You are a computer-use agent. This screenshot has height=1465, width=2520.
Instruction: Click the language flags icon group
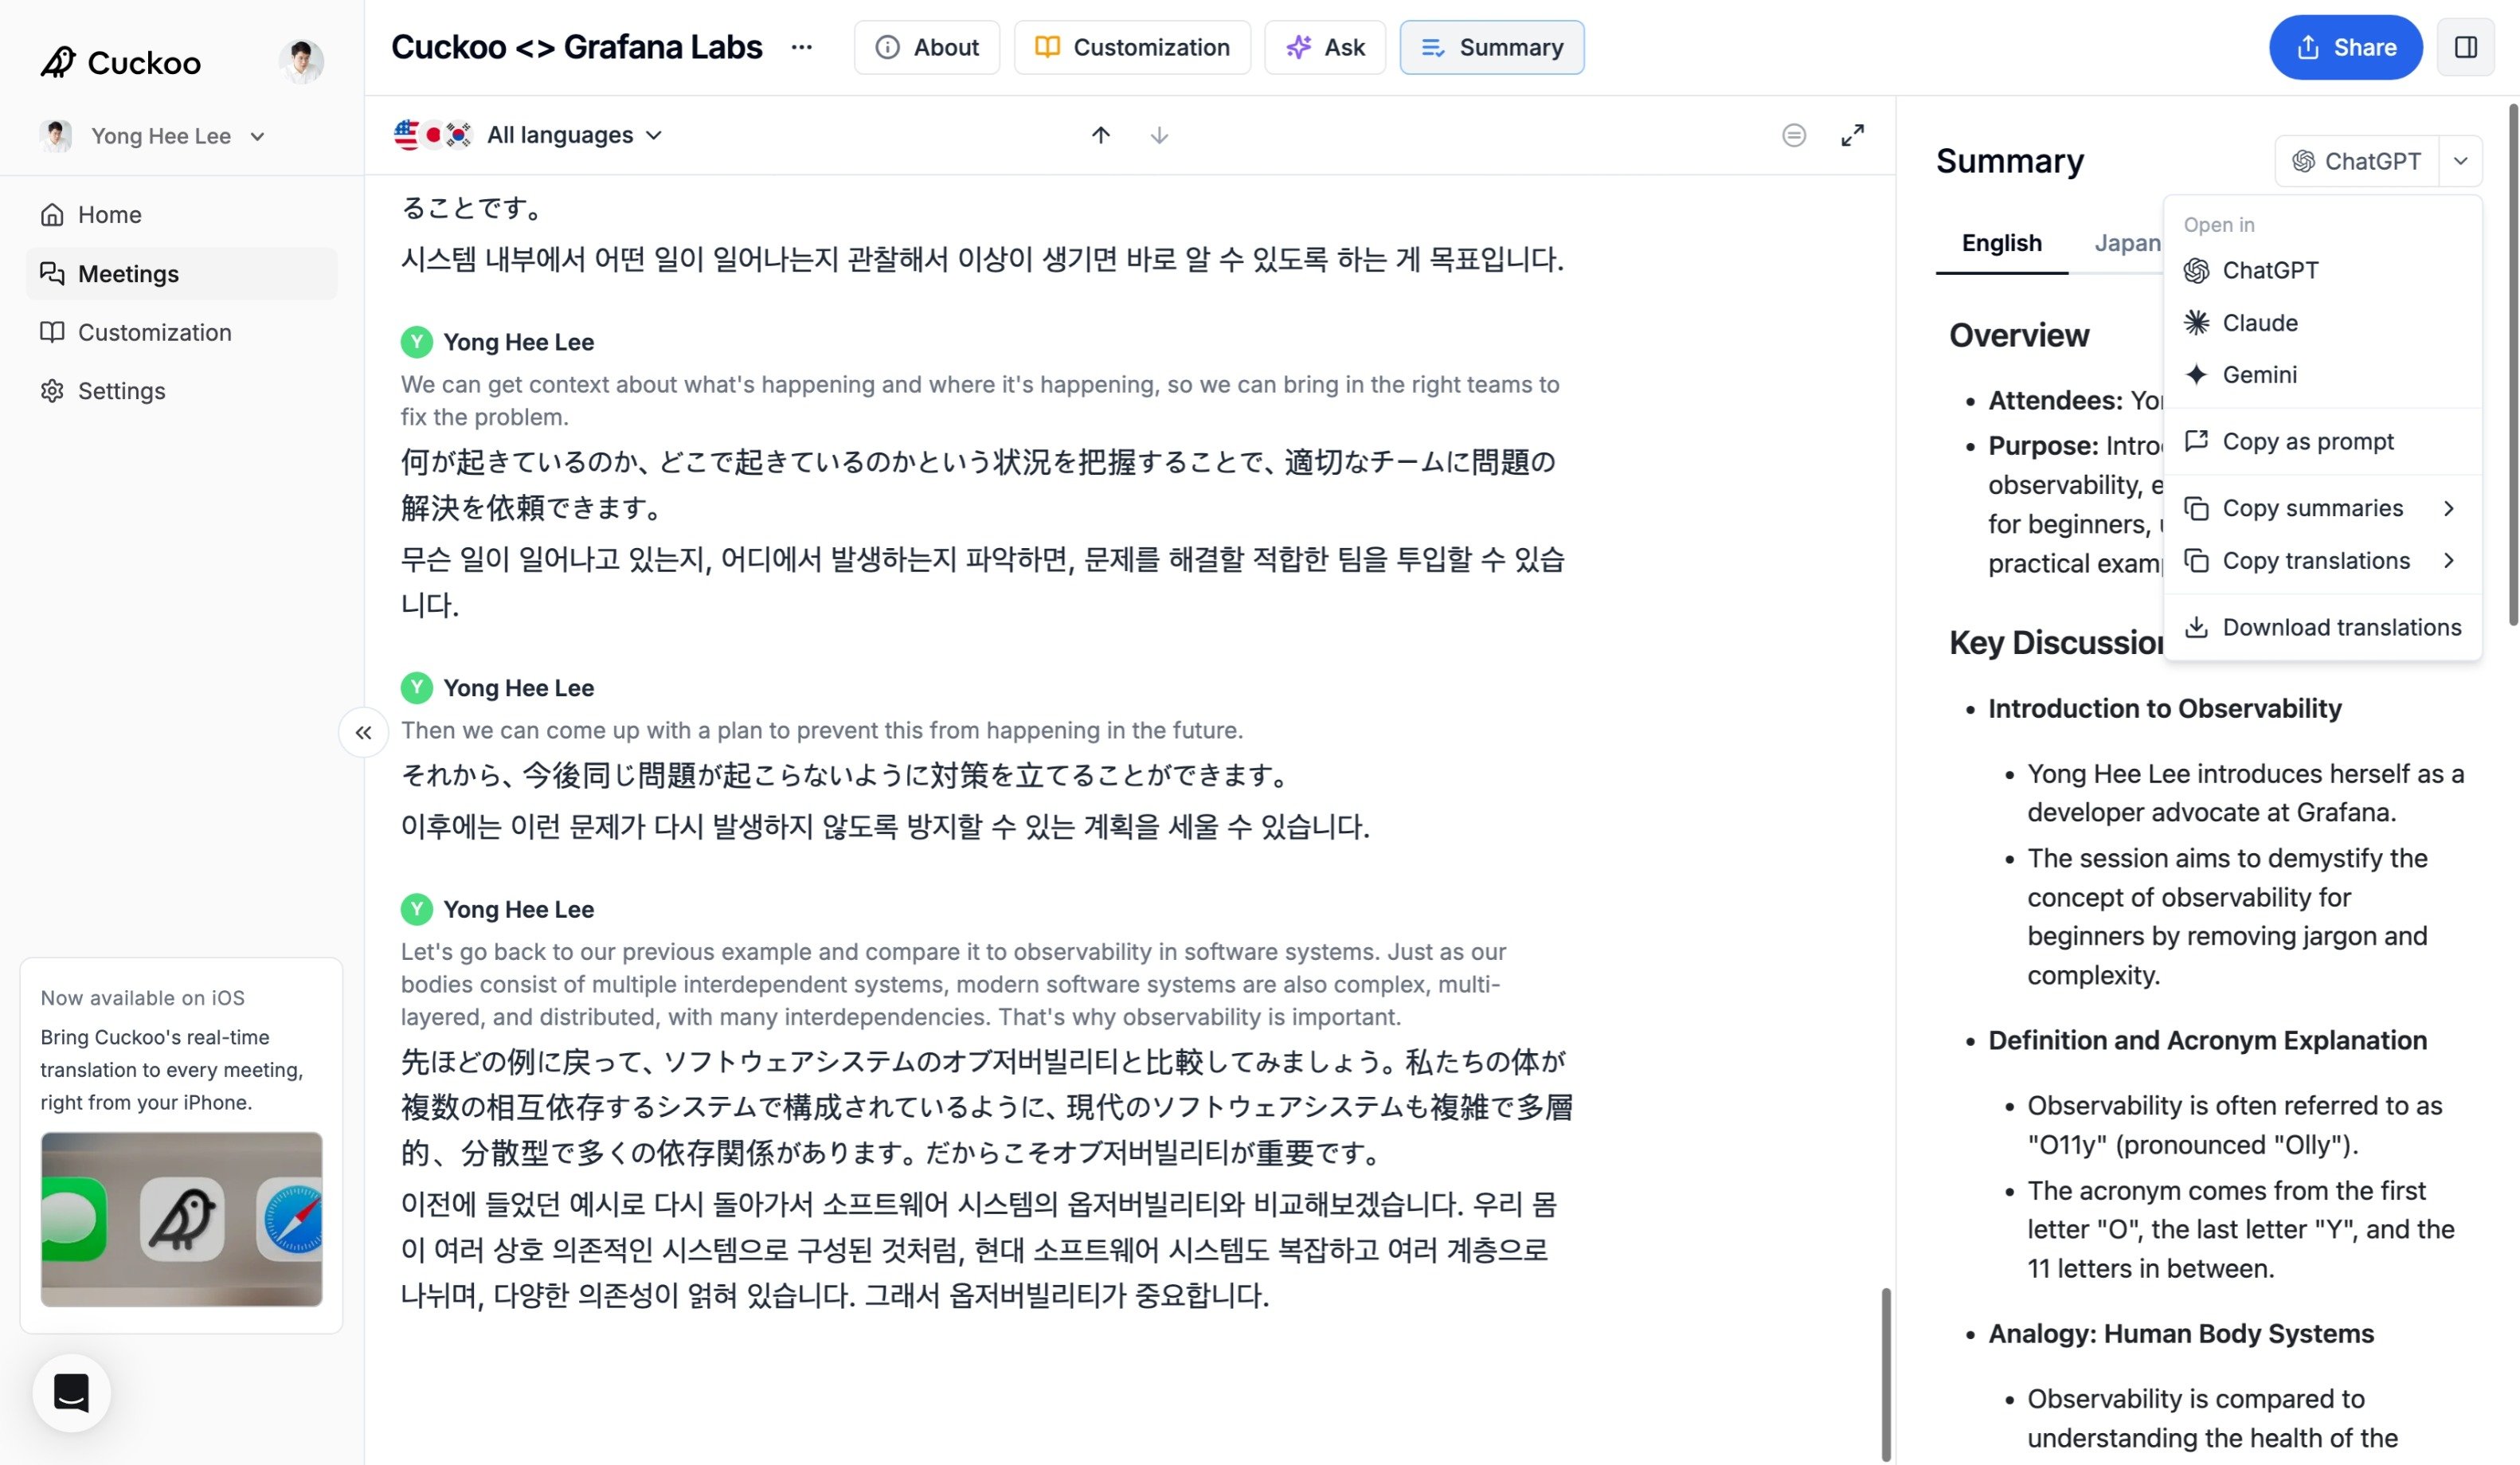pyautogui.click(x=432, y=135)
